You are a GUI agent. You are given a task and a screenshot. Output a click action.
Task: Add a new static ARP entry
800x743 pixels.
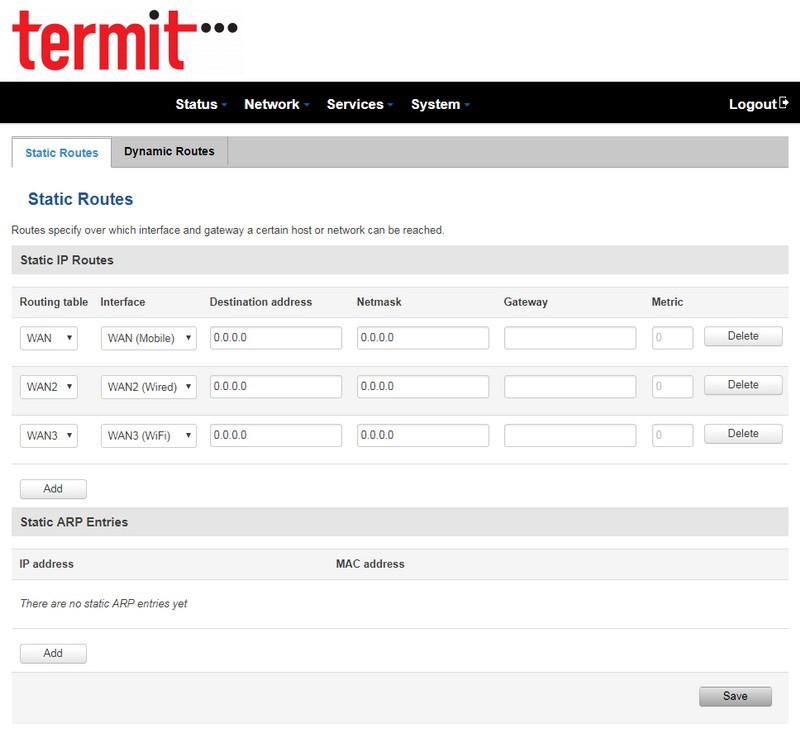(53, 653)
